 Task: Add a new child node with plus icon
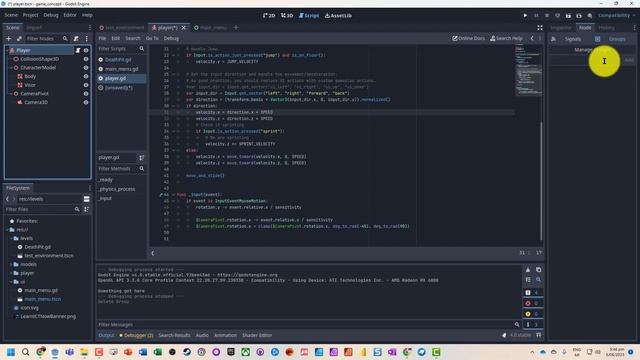click(9, 38)
